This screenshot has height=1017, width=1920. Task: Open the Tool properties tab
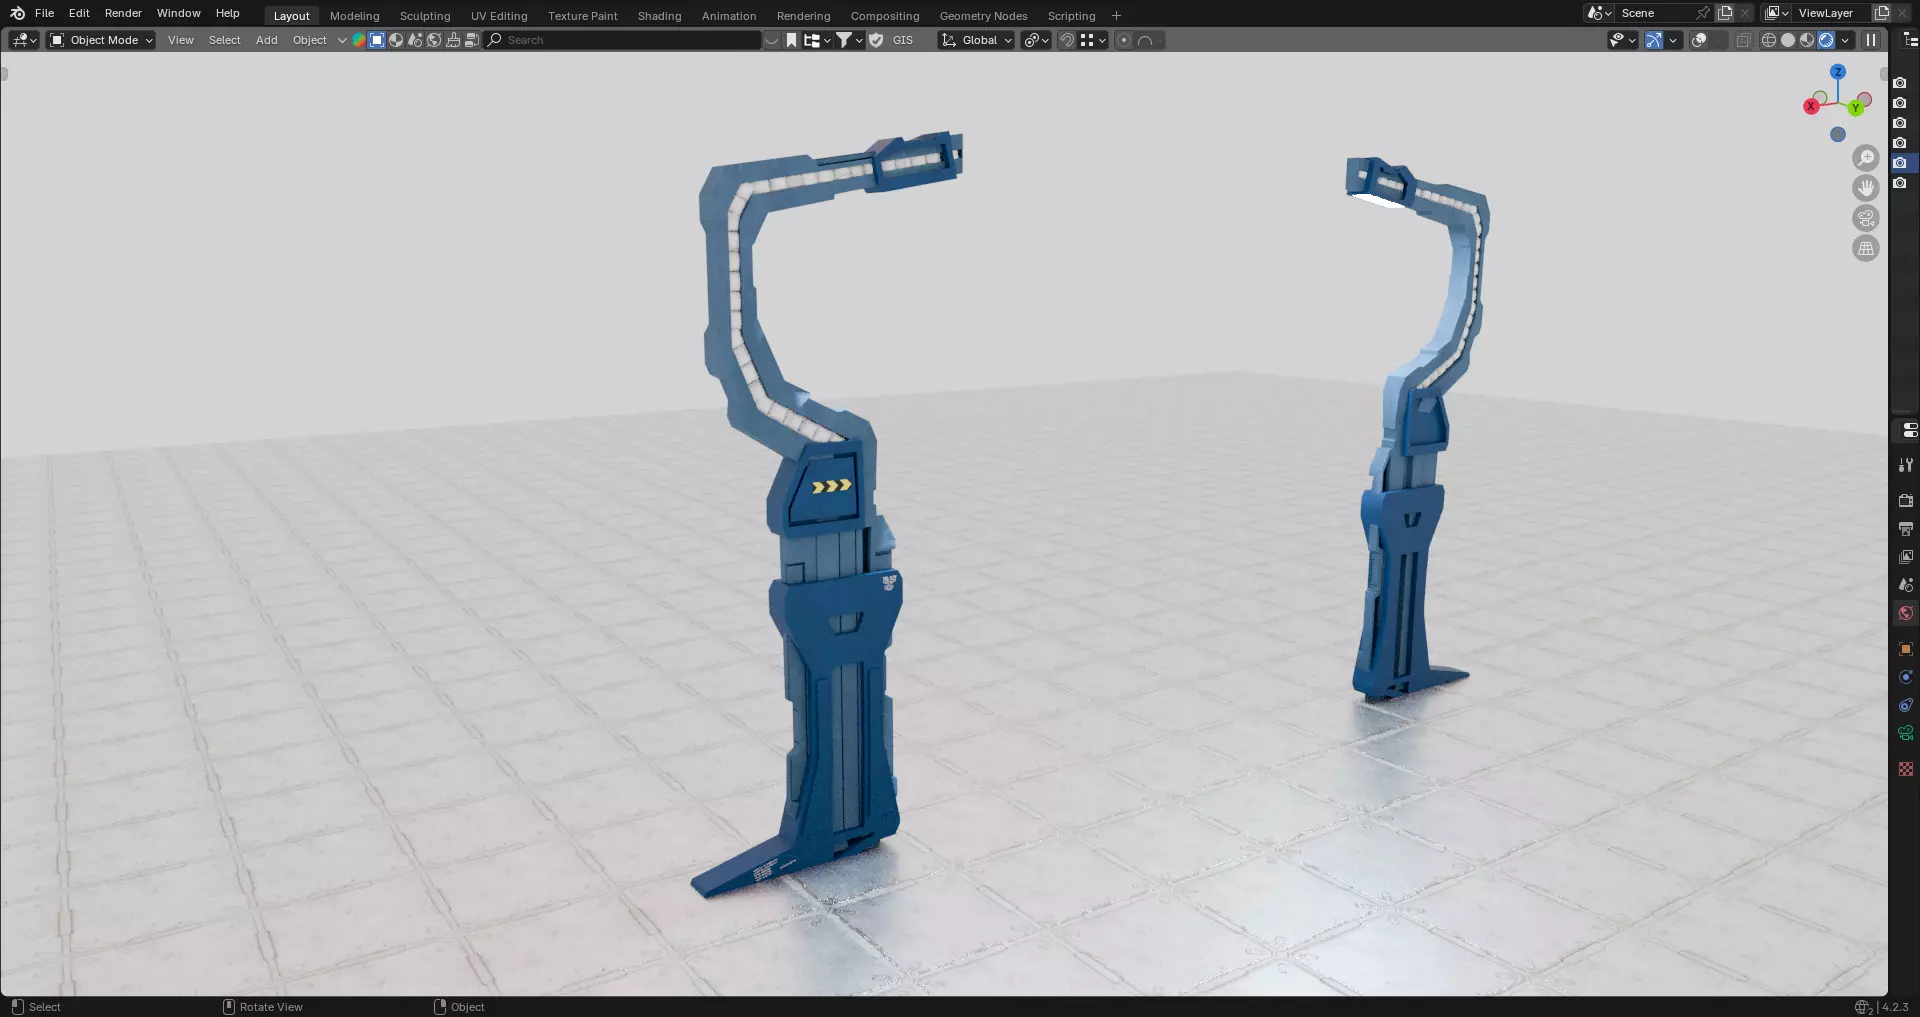click(x=1906, y=465)
